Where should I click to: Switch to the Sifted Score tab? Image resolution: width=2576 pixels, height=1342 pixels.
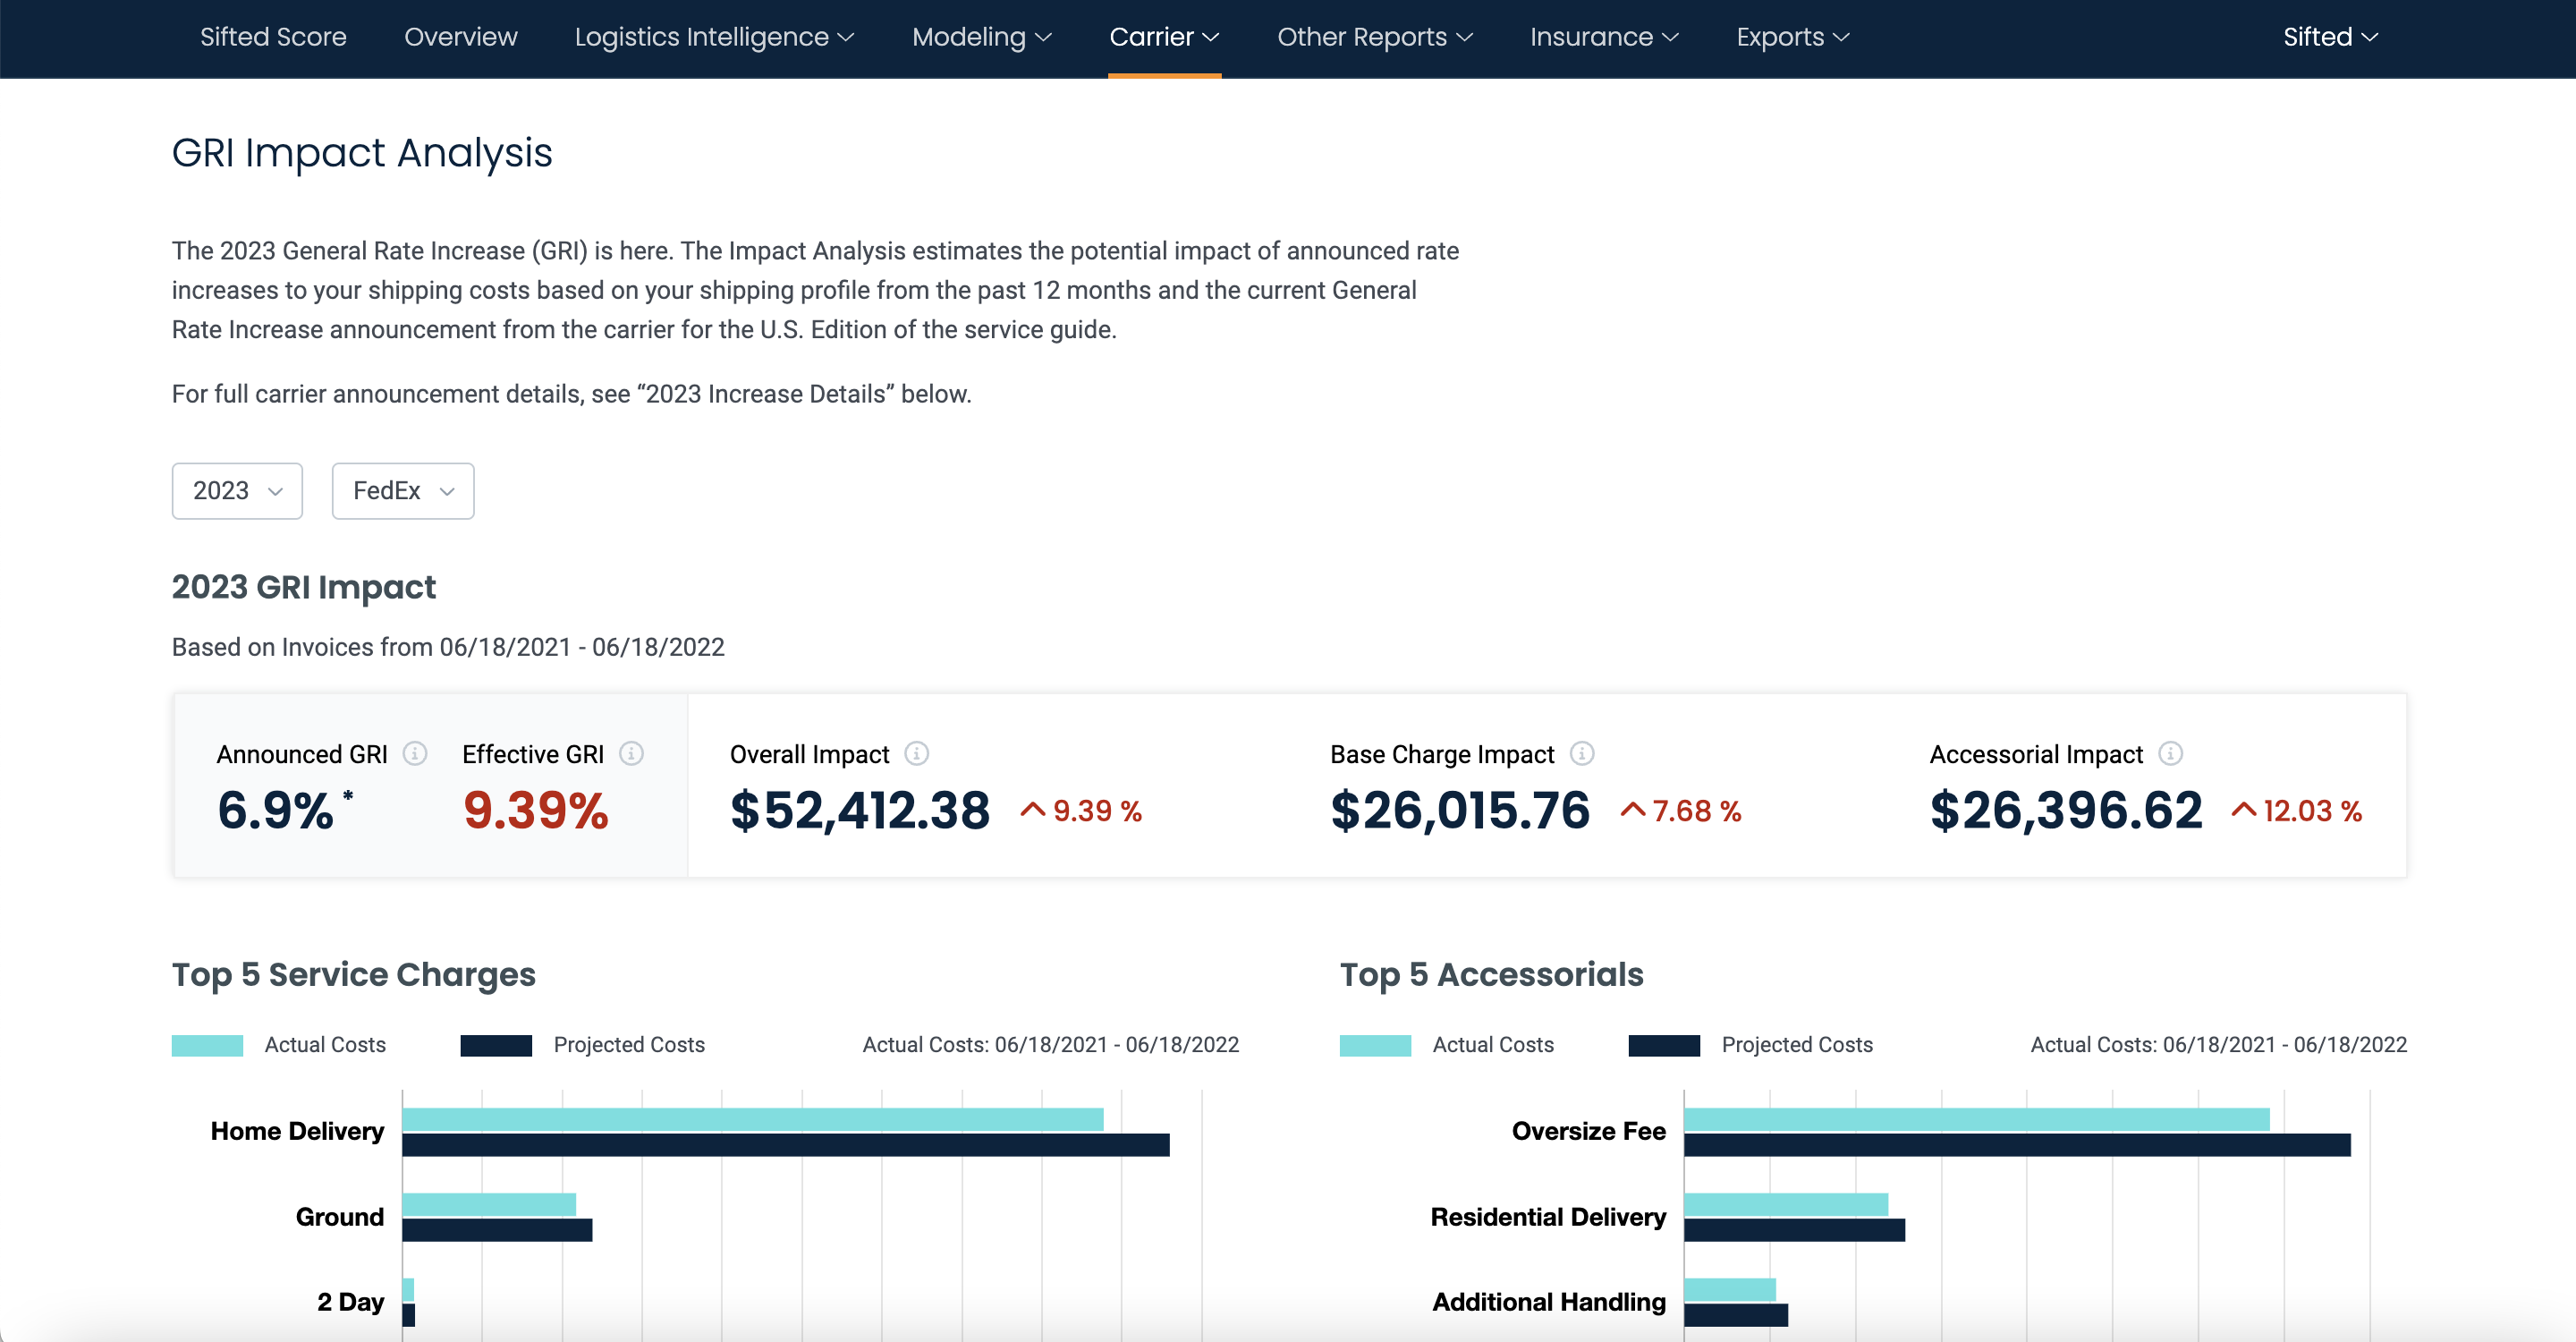(273, 37)
